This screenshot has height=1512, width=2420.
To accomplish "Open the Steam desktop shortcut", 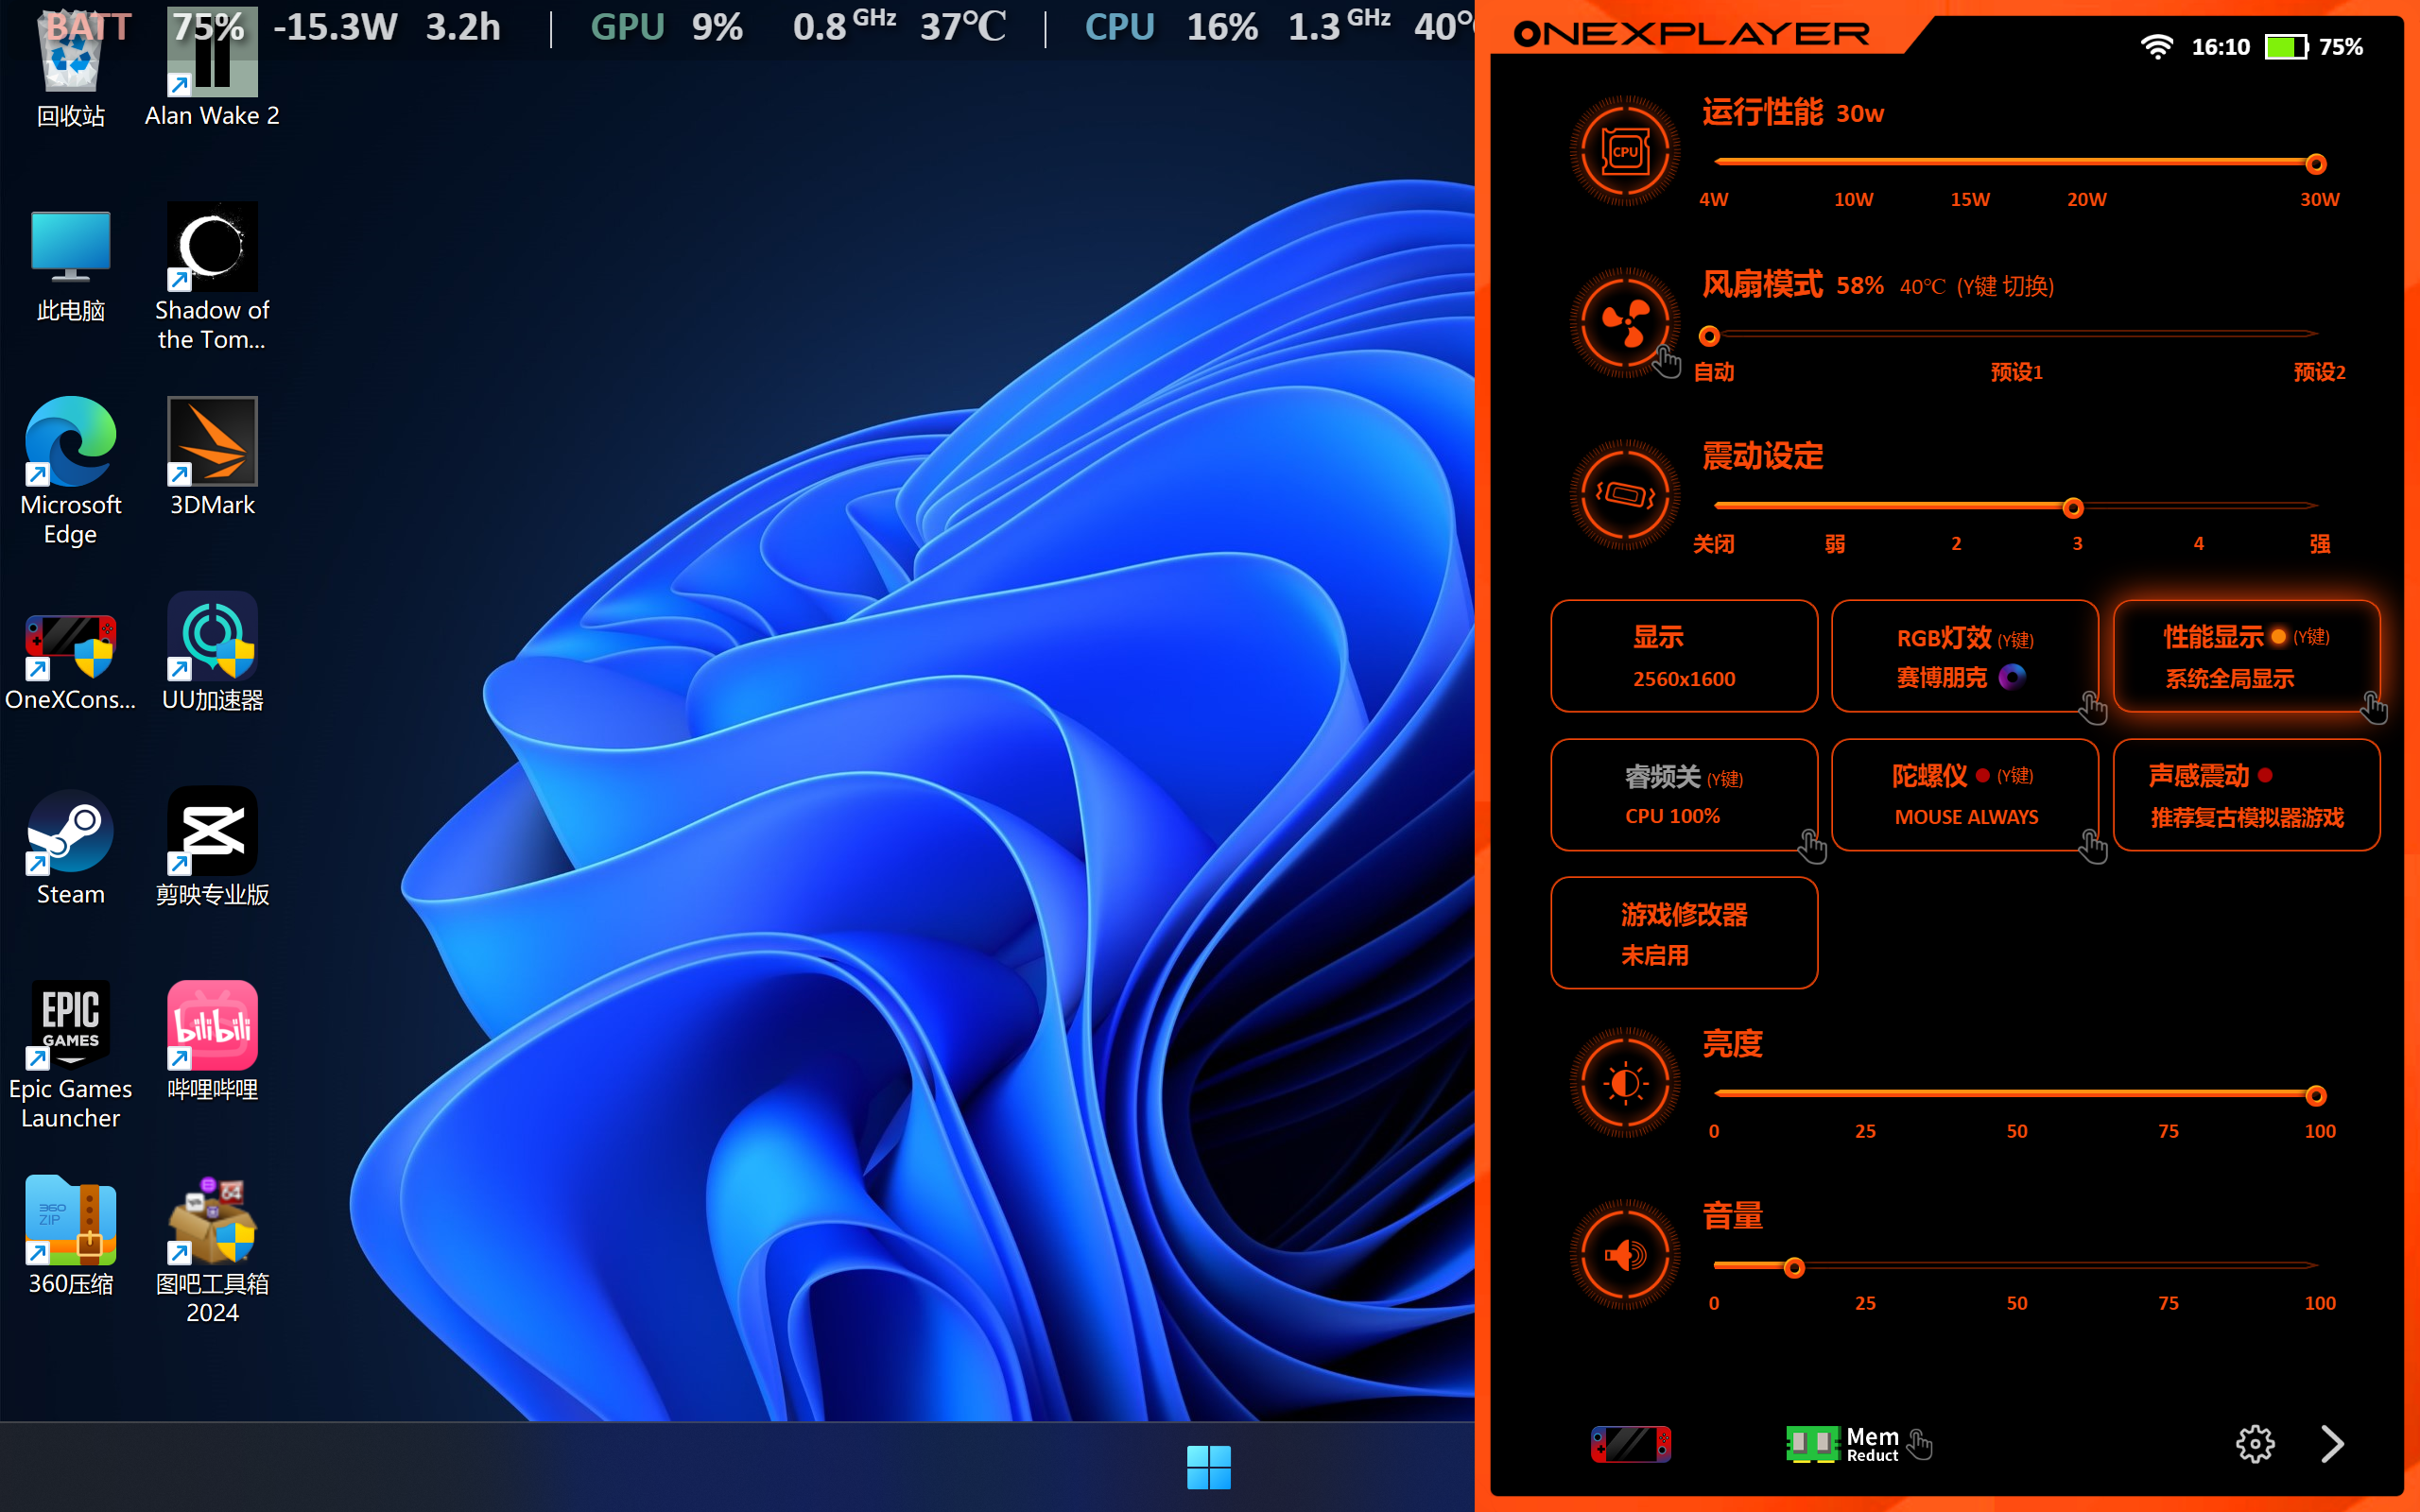I will coord(70,848).
